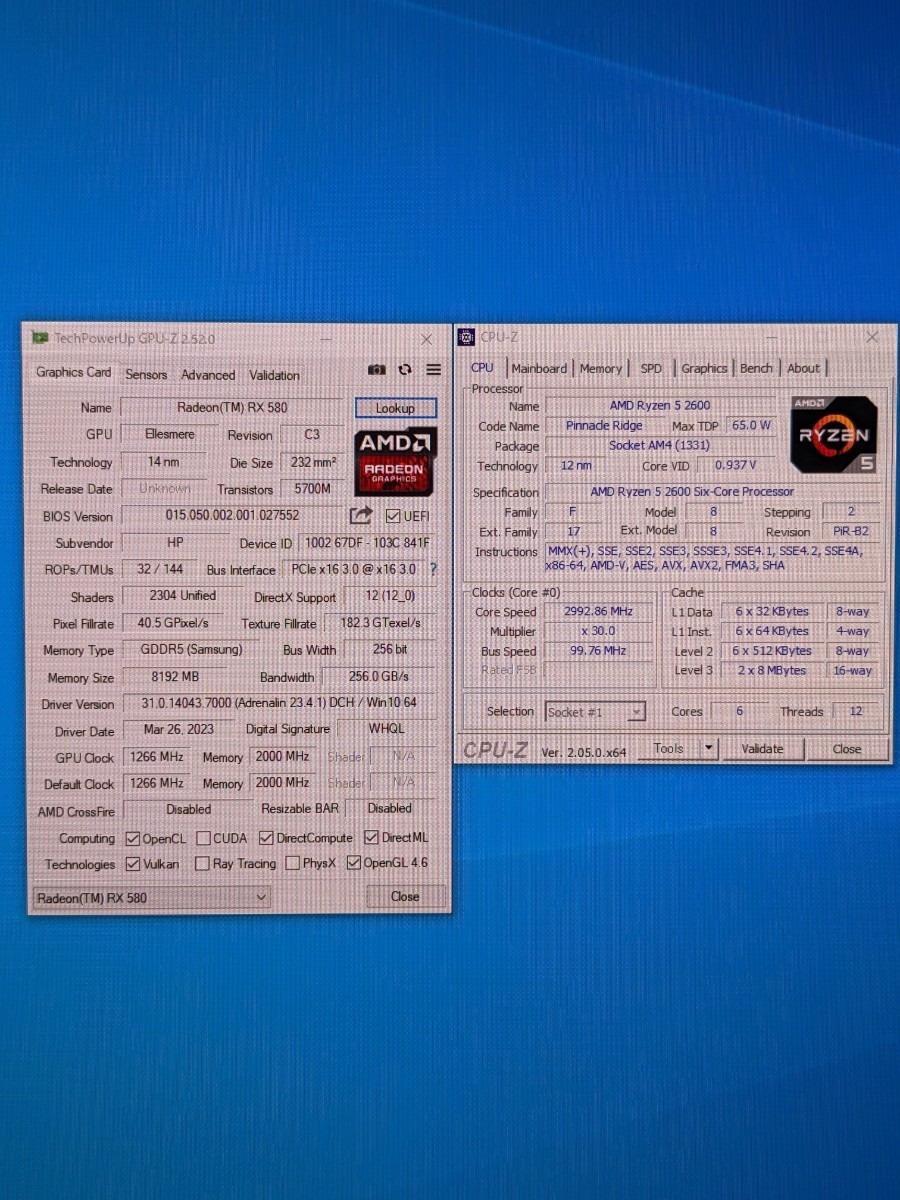
Task: Click the Ryzen 5 logo in CPU-Z
Action: click(x=834, y=435)
